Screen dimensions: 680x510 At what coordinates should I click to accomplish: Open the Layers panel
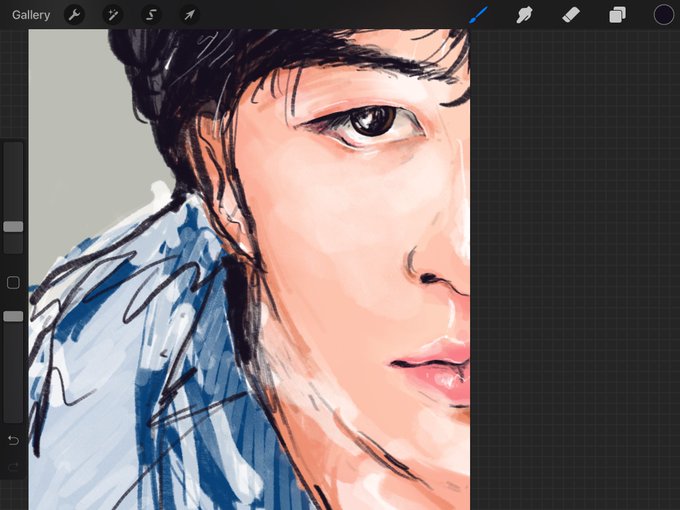pyautogui.click(x=617, y=15)
